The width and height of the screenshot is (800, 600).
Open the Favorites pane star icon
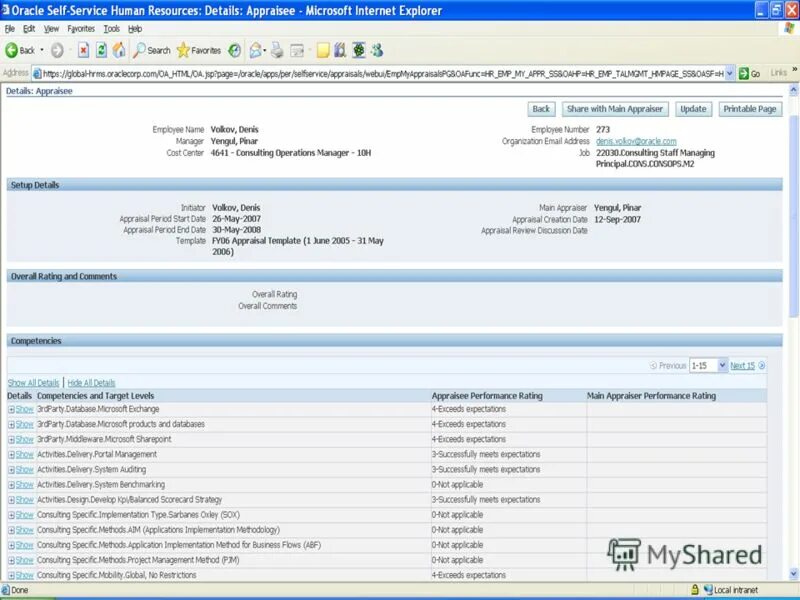click(x=198, y=50)
